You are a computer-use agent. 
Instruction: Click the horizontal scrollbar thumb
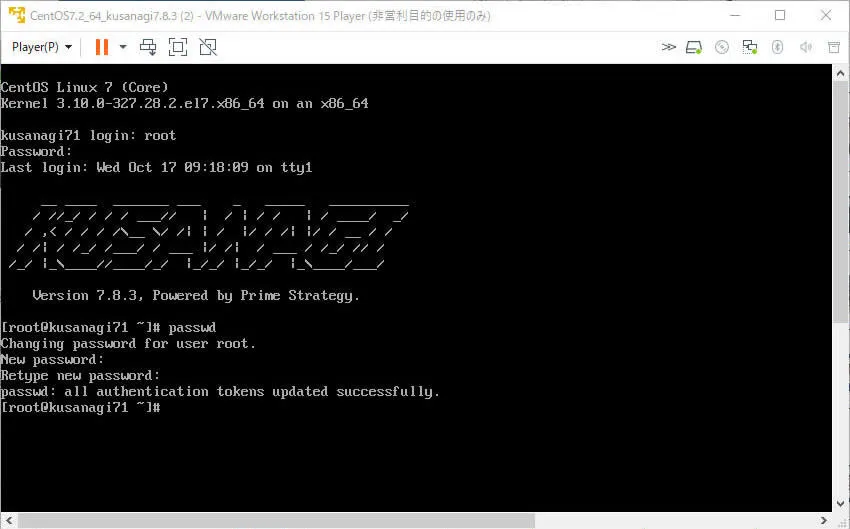pos(276,520)
